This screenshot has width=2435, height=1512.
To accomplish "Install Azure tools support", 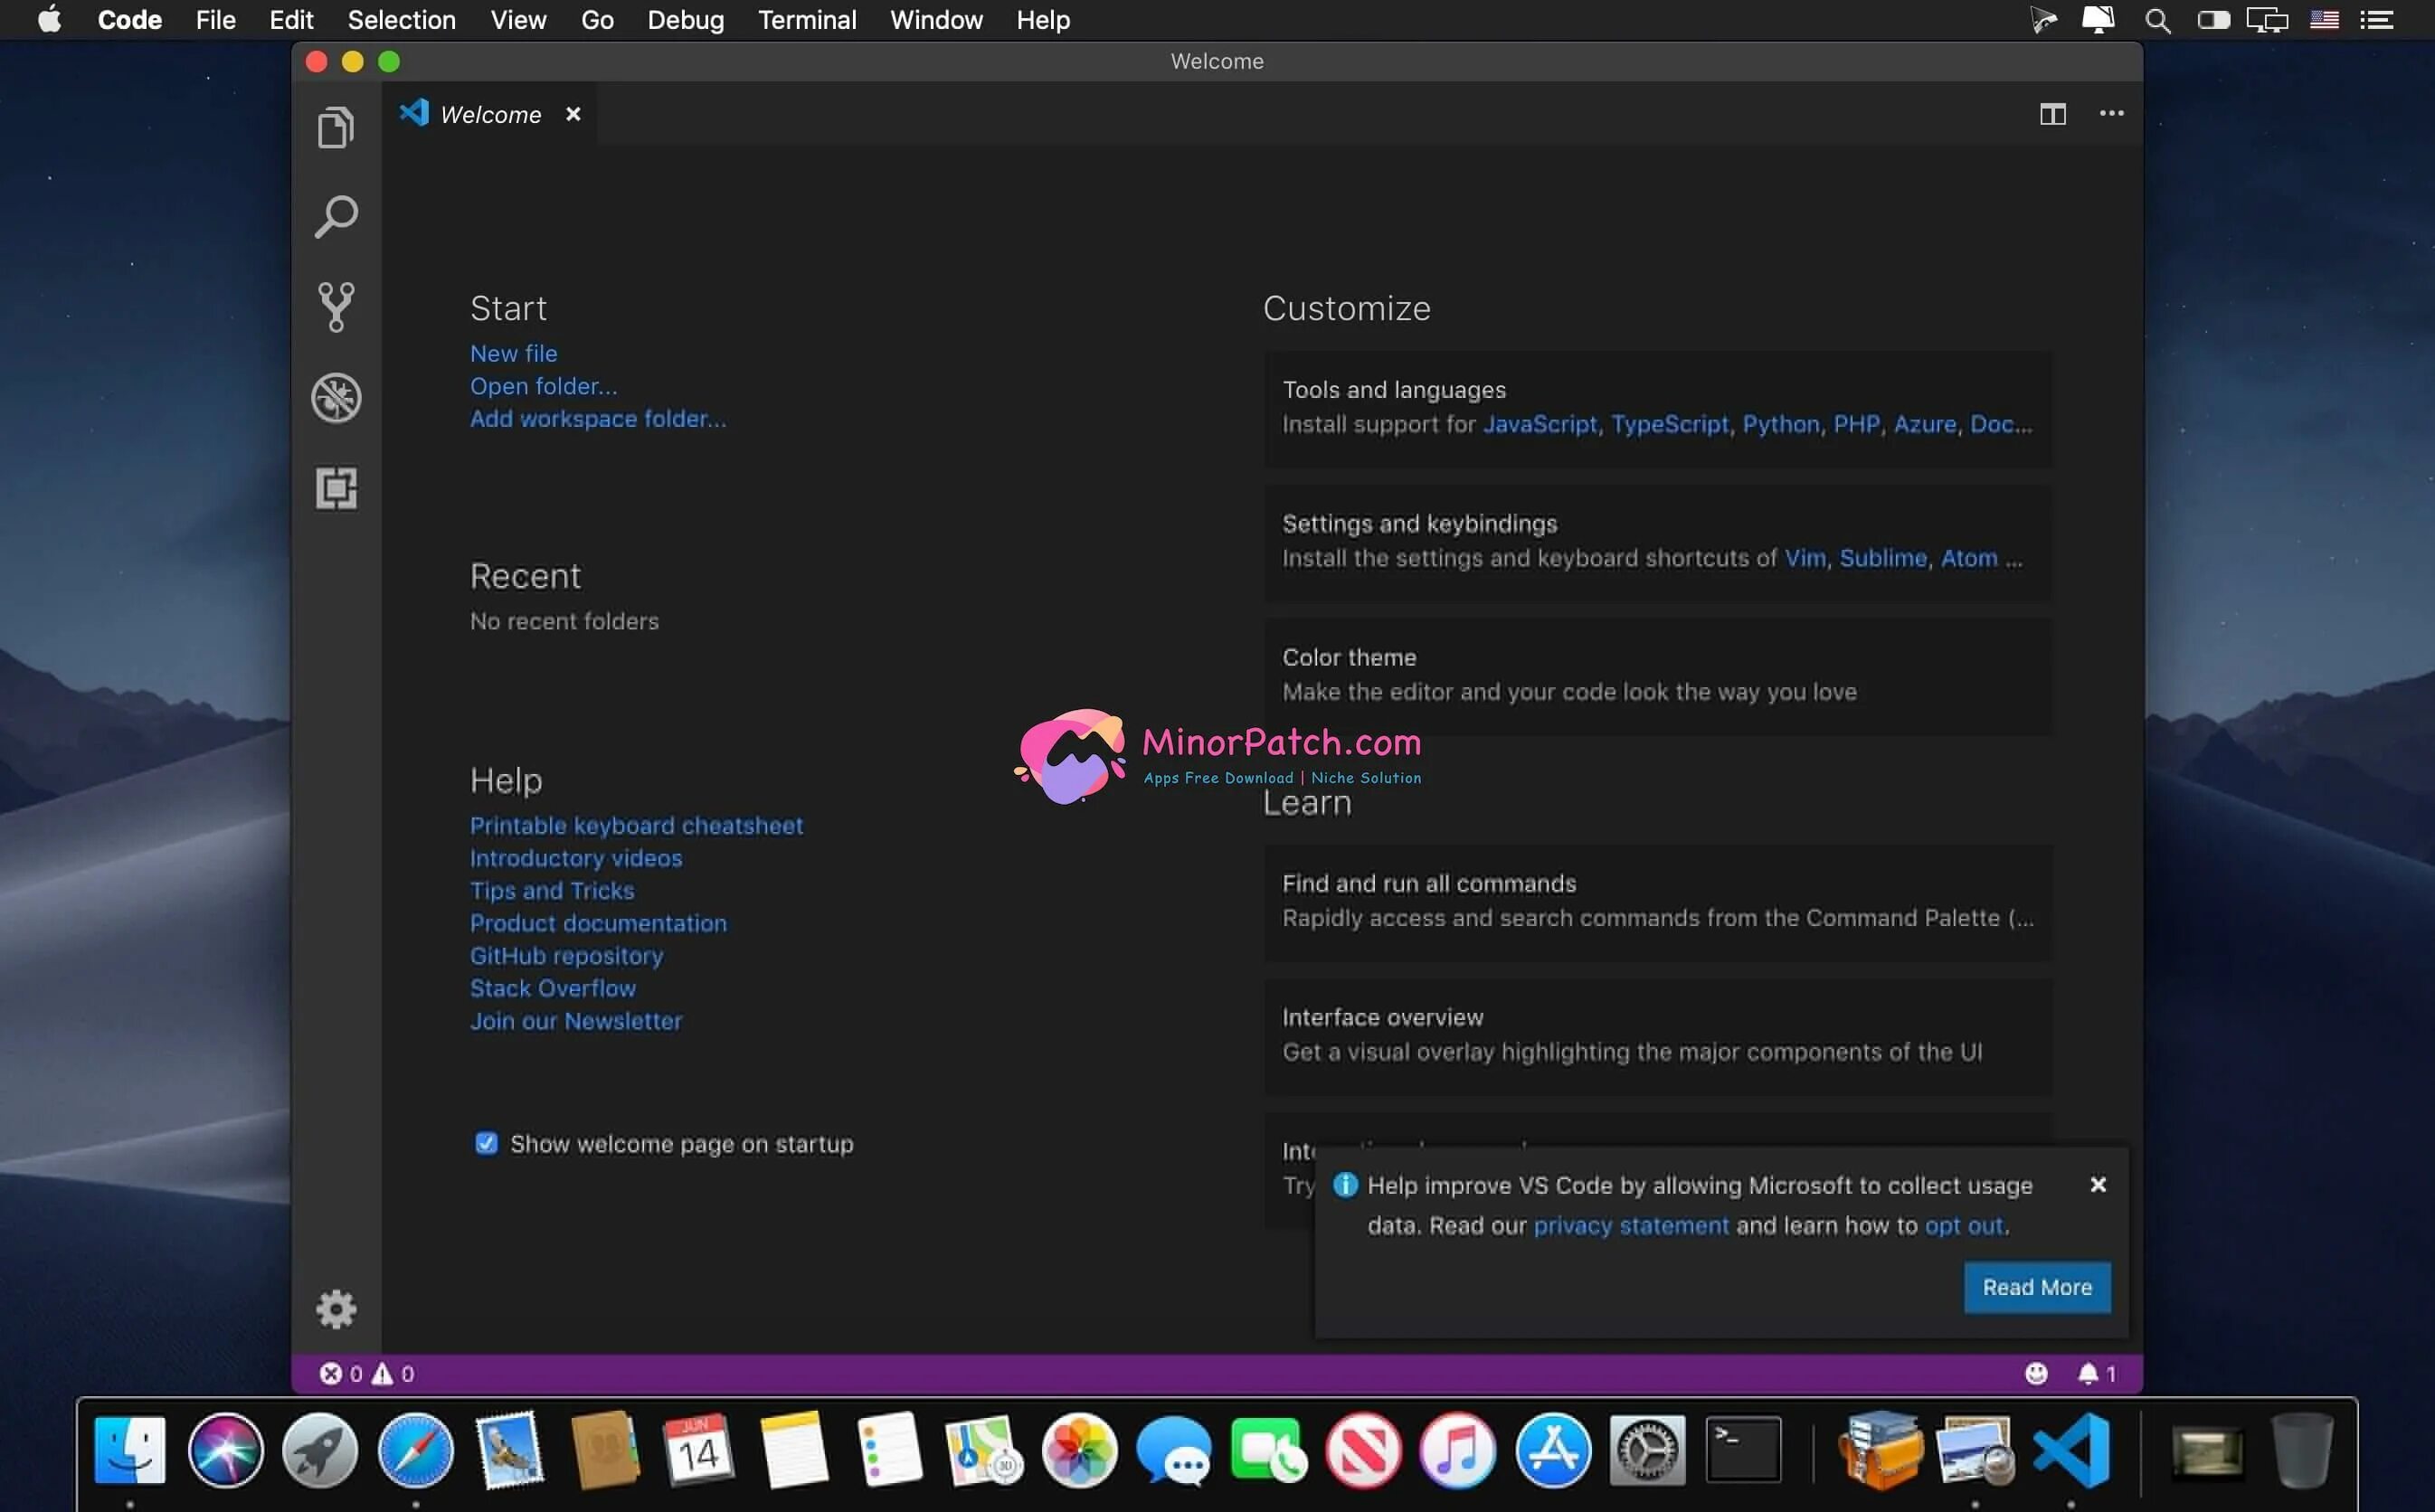I will point(1925,424).
